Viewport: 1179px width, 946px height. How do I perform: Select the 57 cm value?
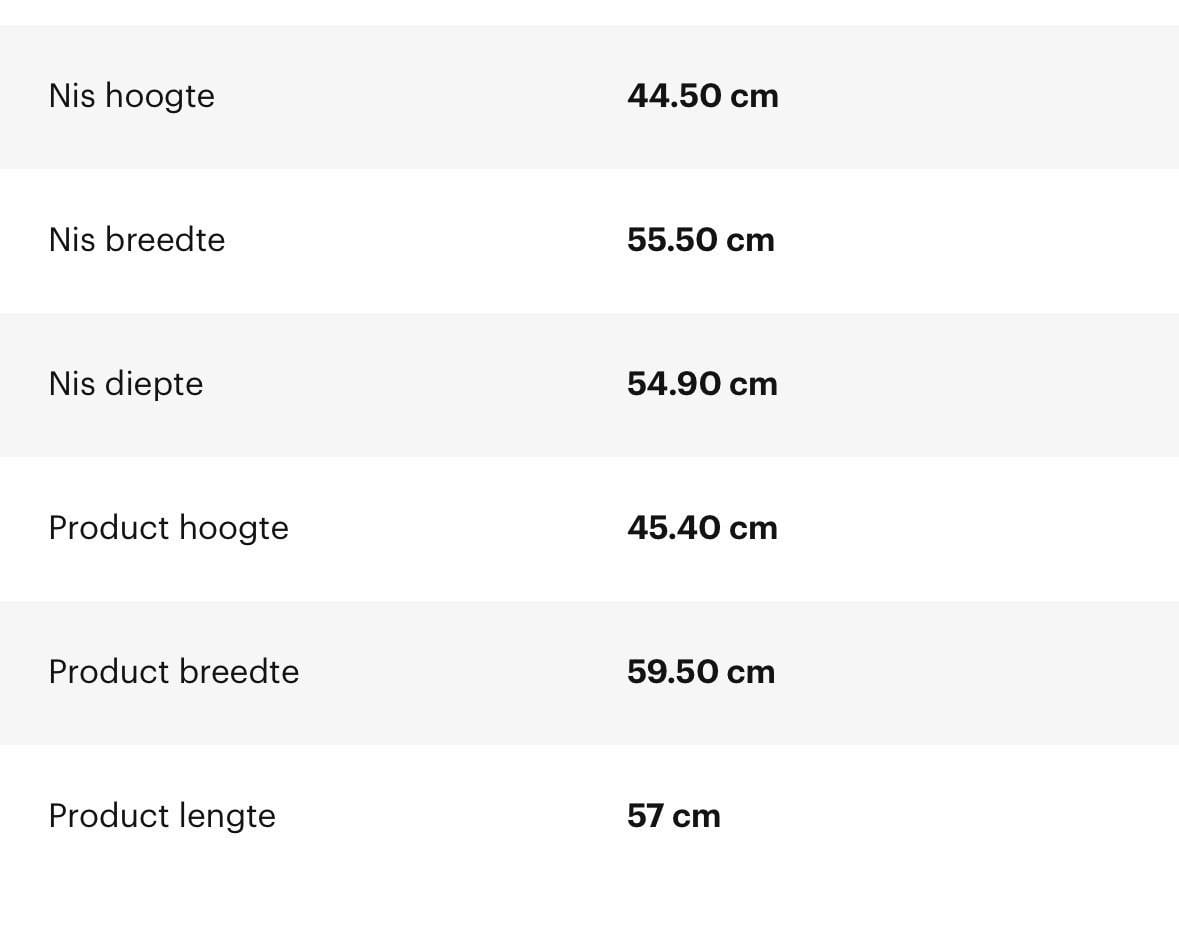point(674,816)
